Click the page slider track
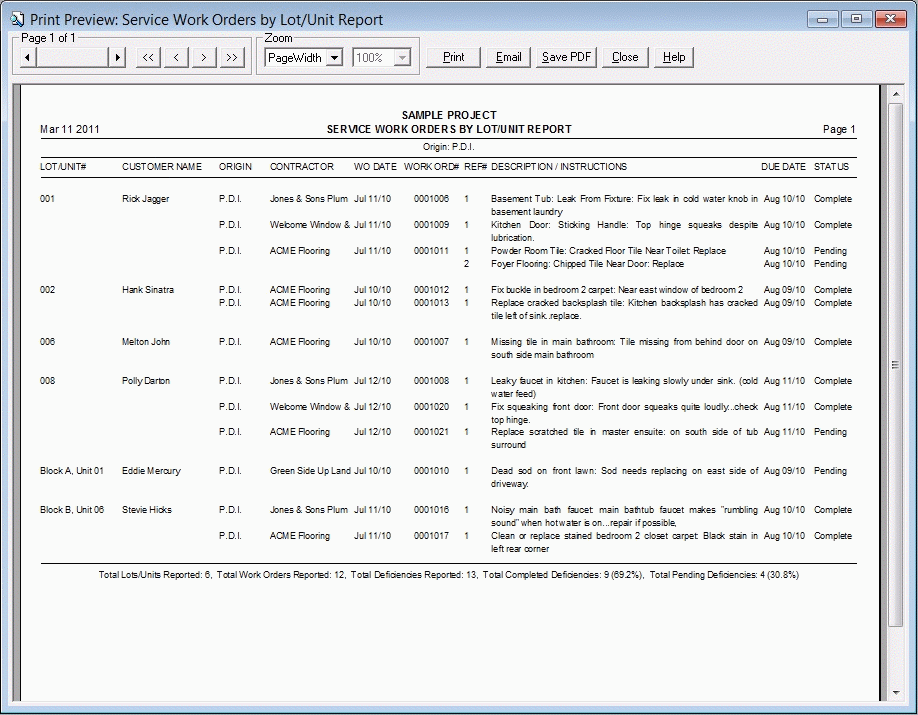The height and width of the screenshot is (715, 918). tap(73, 57)
